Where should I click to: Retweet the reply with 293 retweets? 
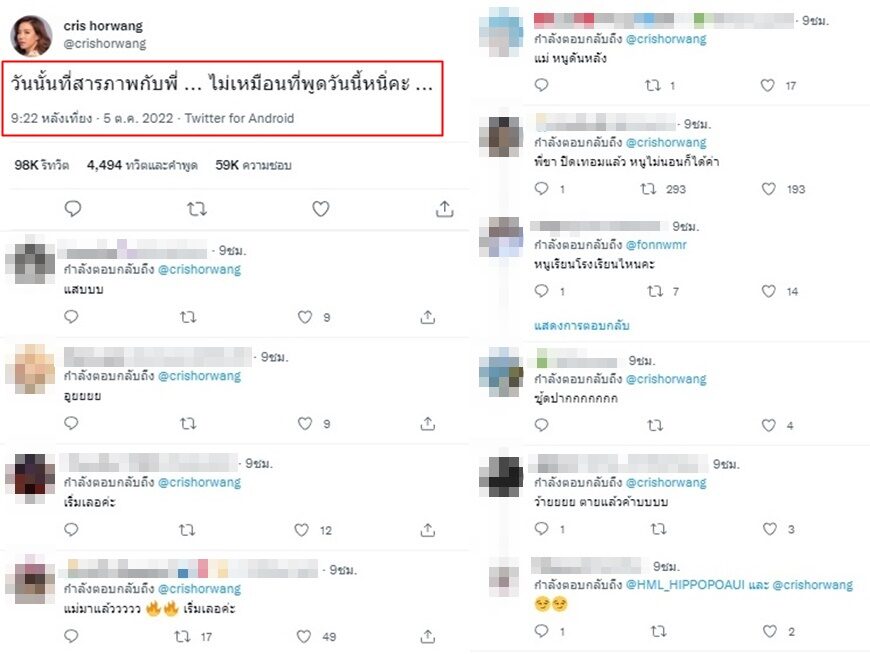[x=648, y=189]
